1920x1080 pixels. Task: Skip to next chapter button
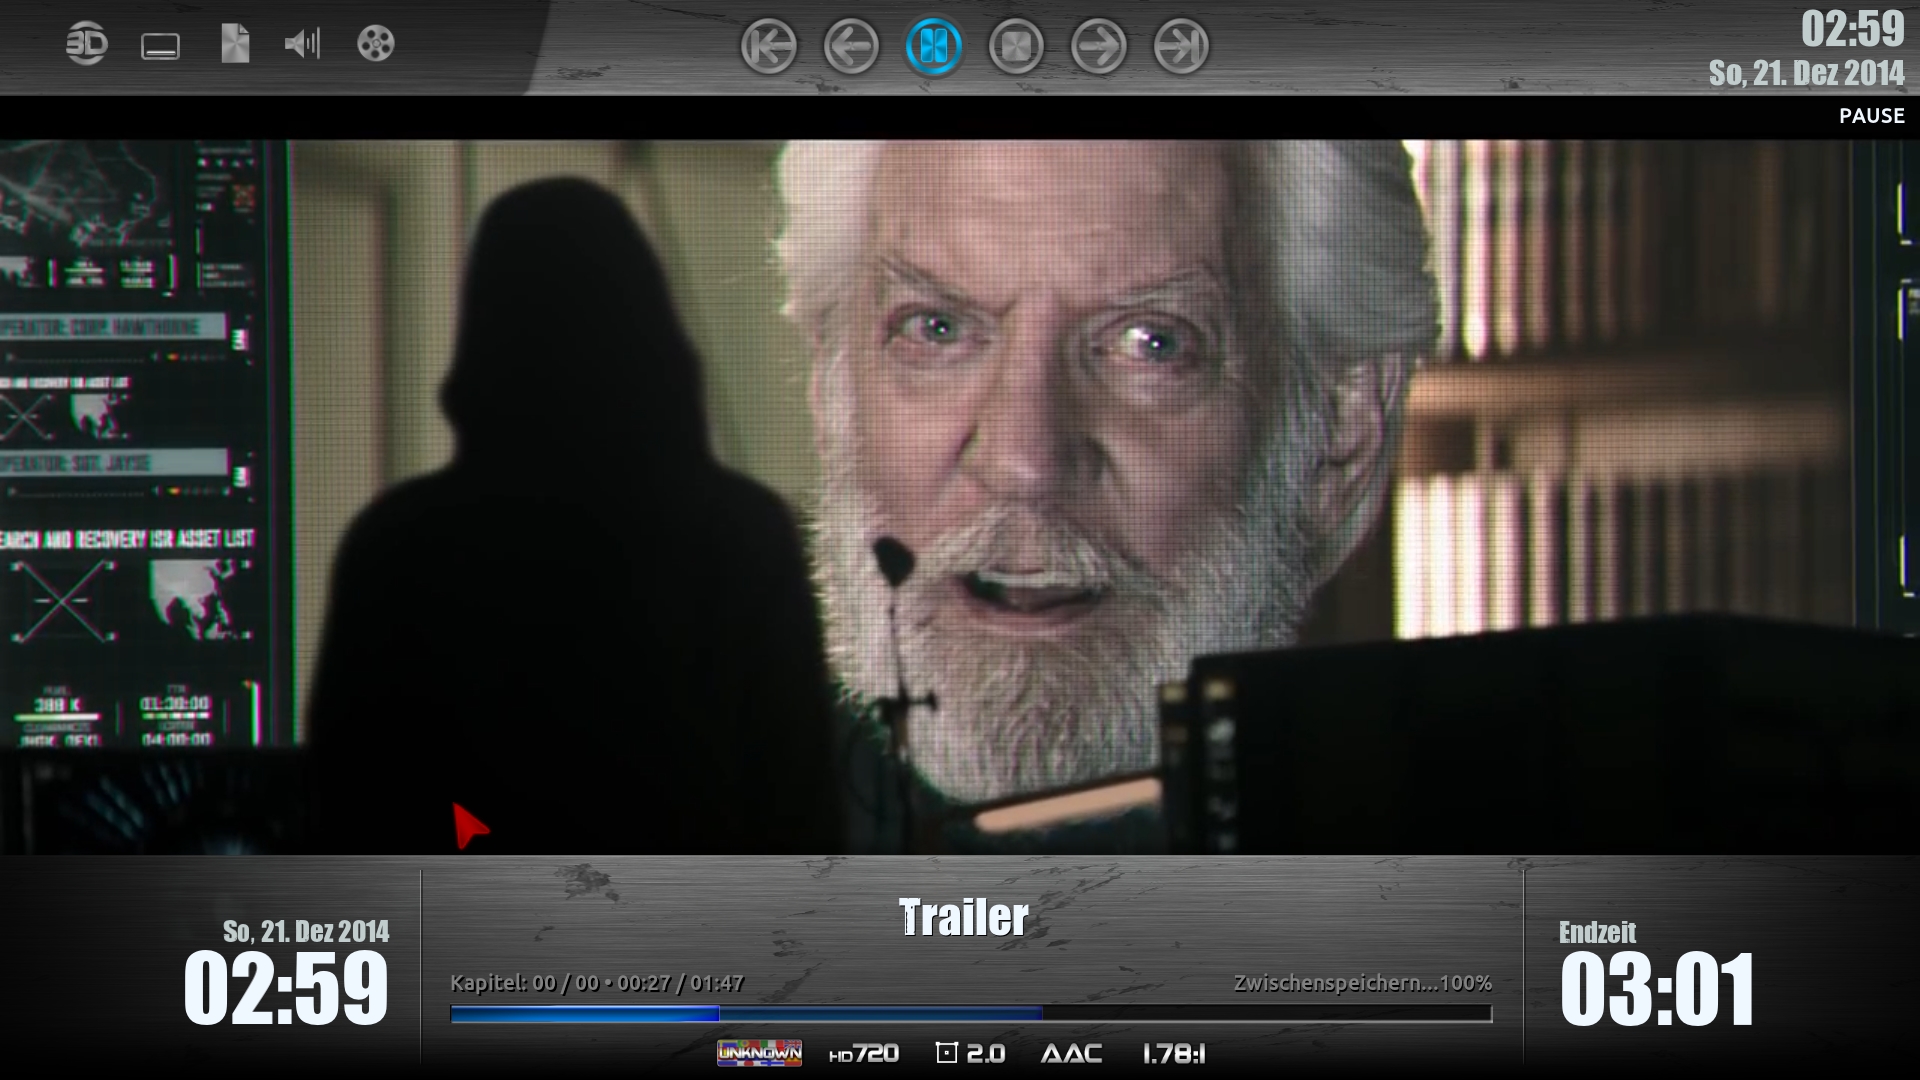pos(1181,46)
